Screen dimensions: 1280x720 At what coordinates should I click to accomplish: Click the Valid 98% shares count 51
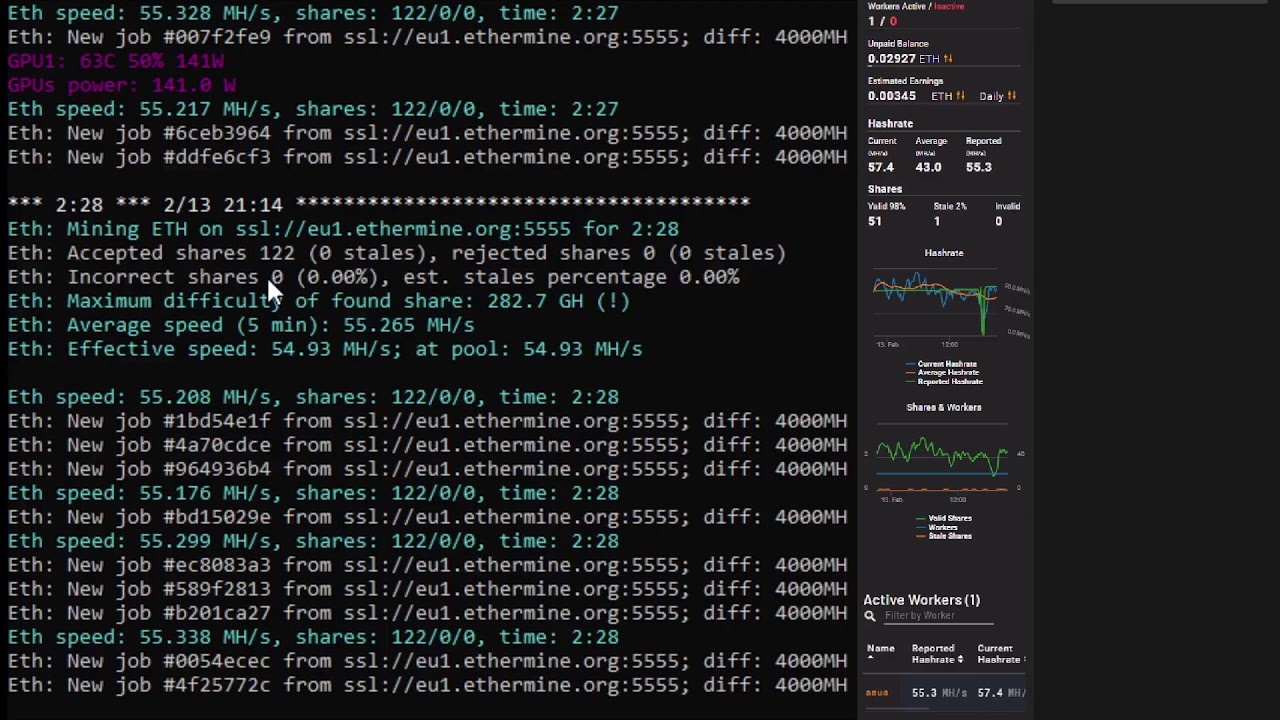[875, 221]
